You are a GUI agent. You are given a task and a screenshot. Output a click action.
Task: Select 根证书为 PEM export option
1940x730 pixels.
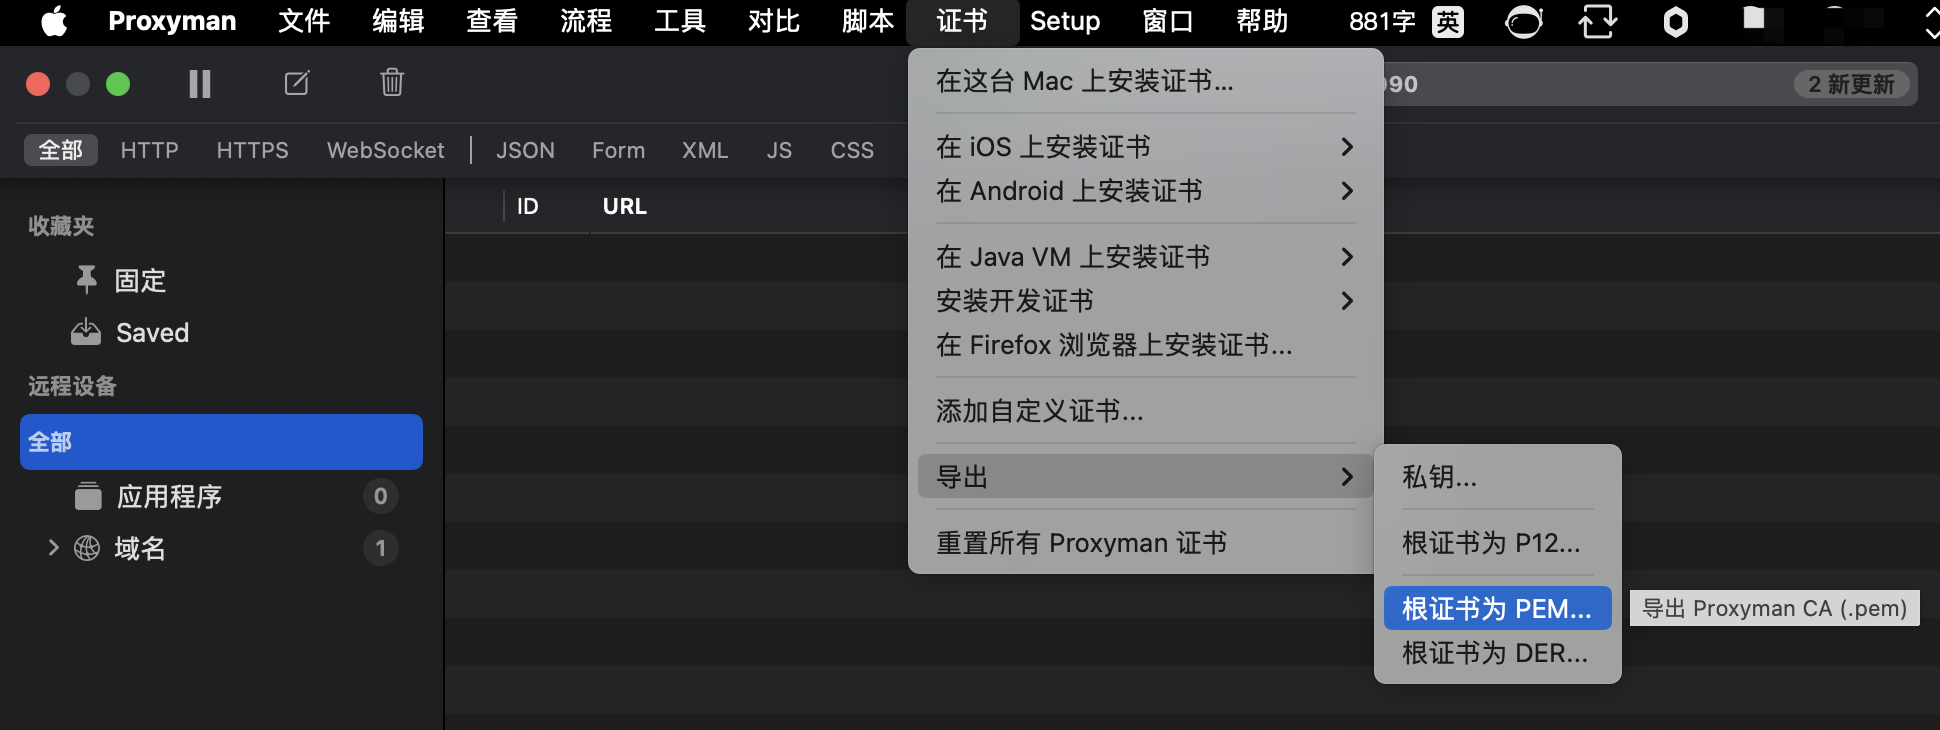point(1495,608)
